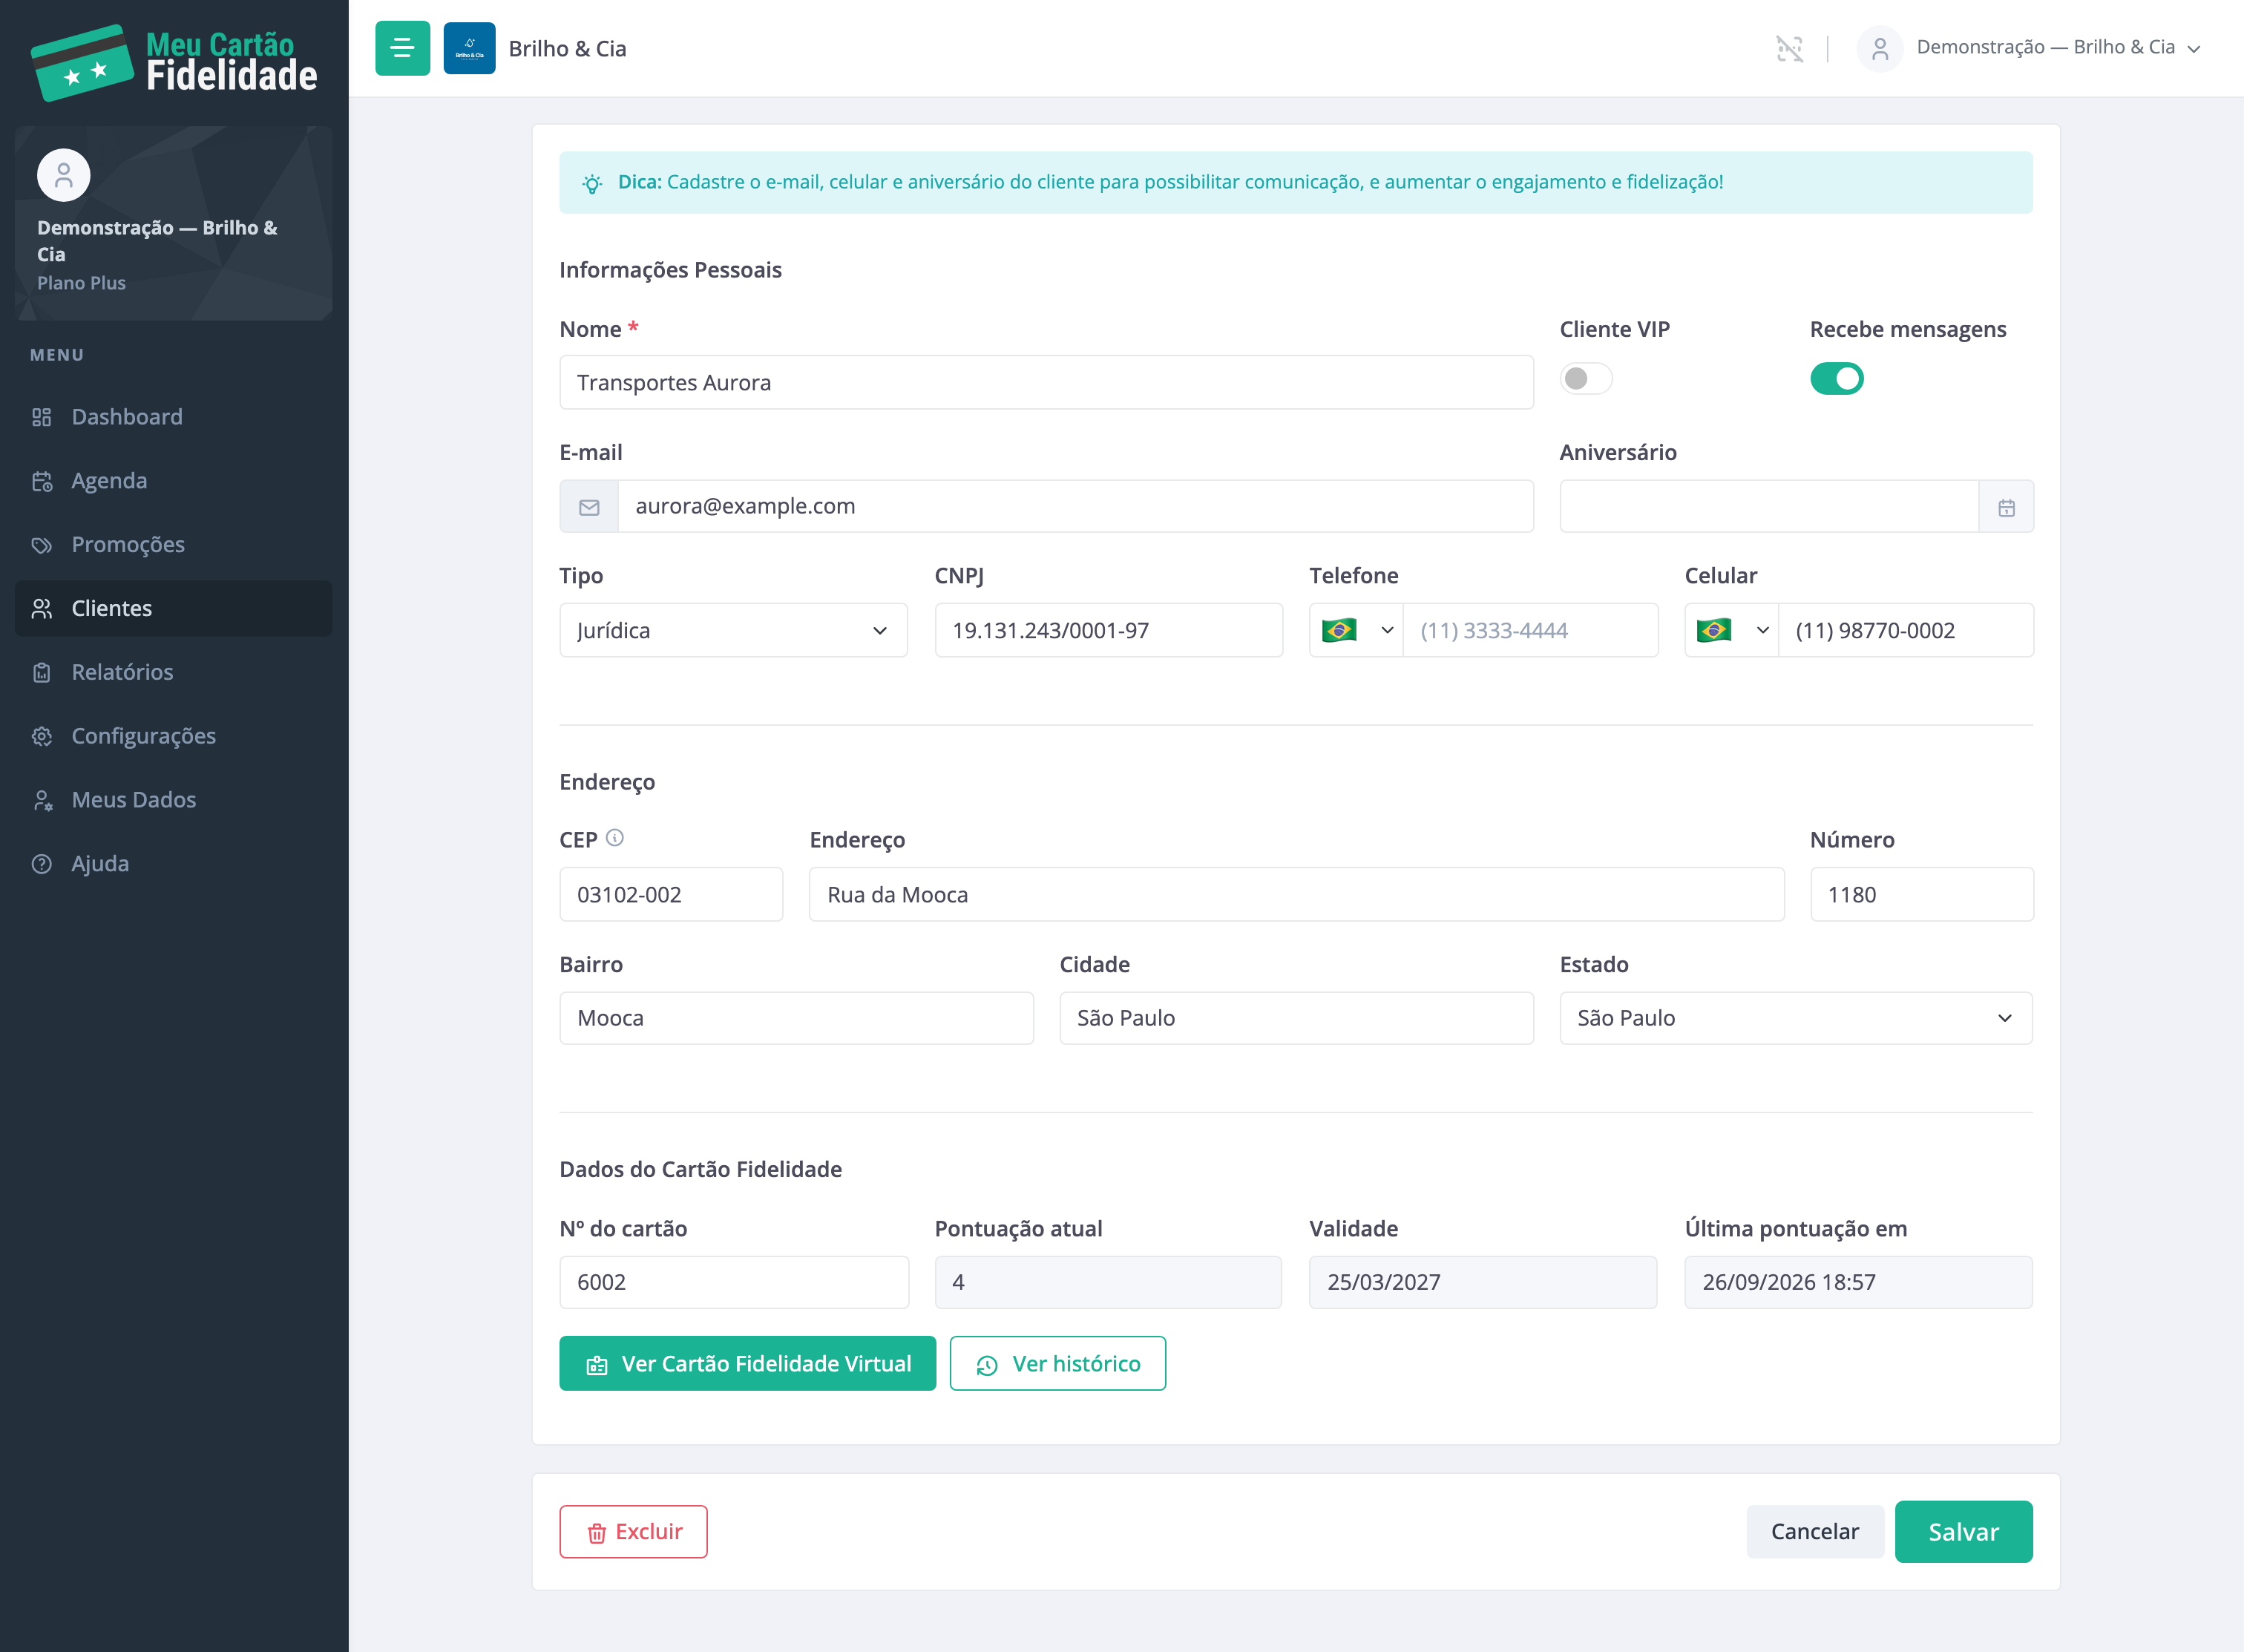Click the CEP info icon
Viewport: 2244px width, 1652px height.
[615, 838]
